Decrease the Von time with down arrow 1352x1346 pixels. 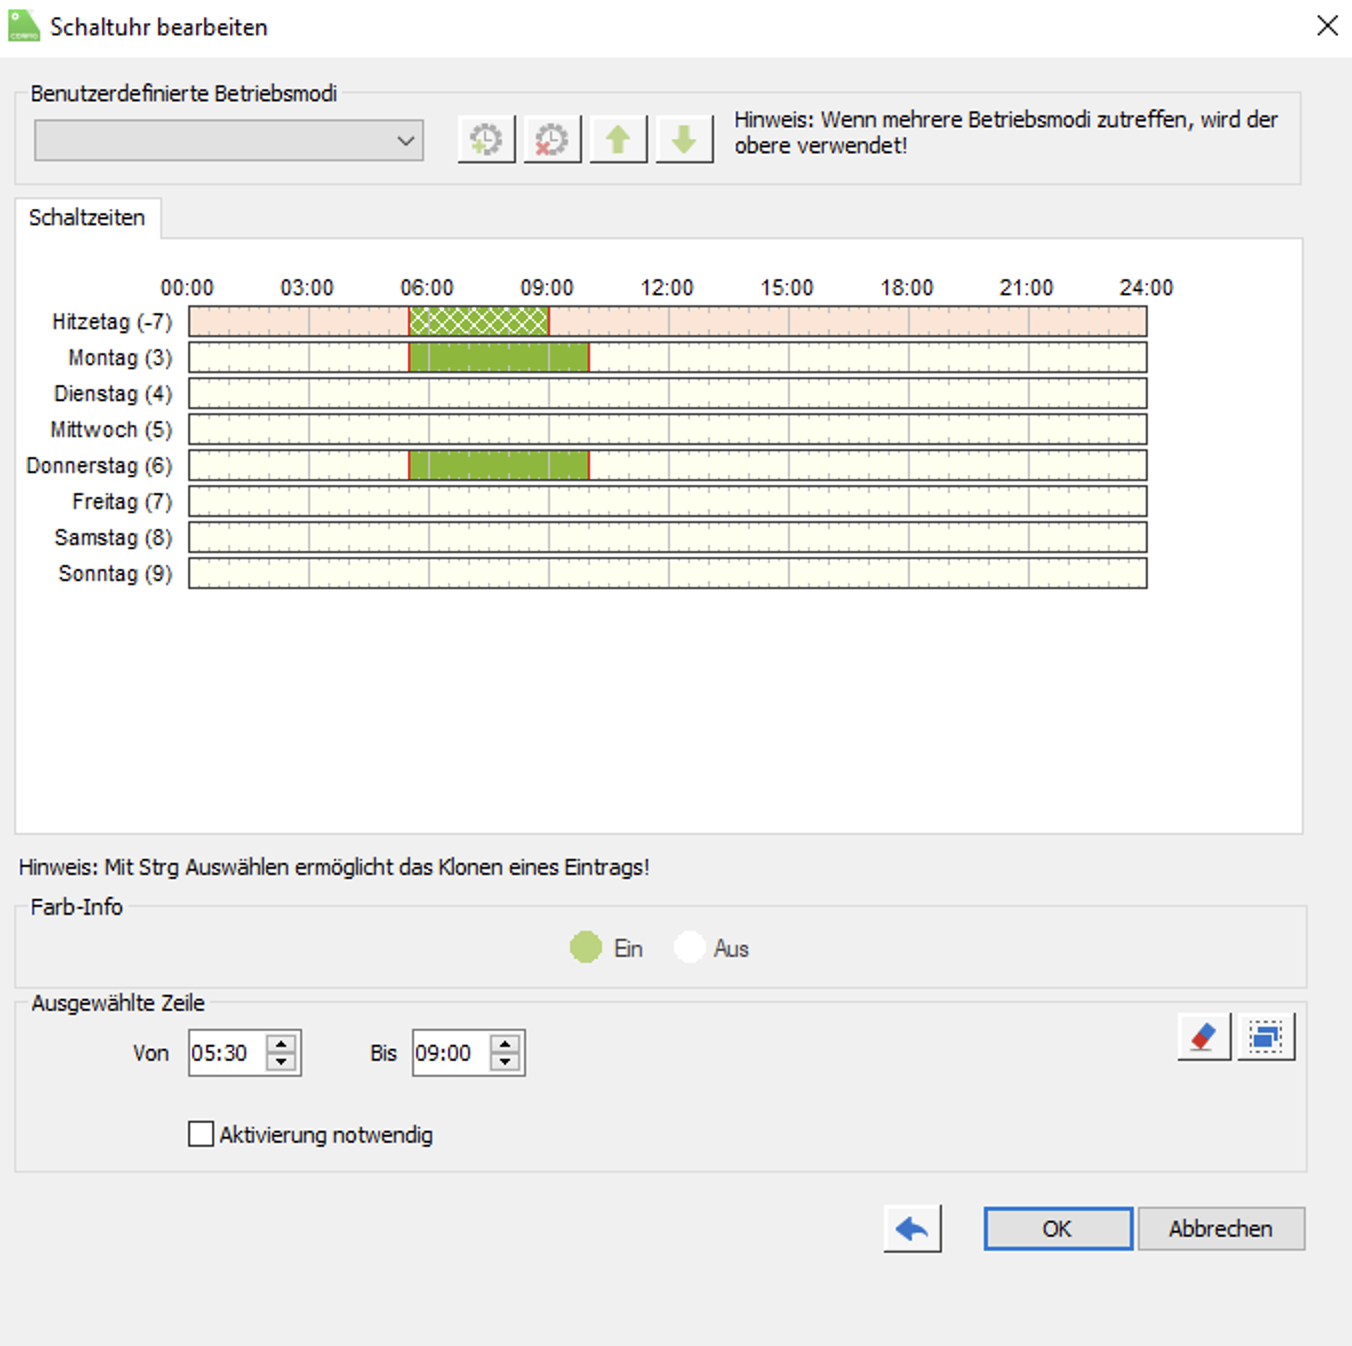pos(282,1063)
